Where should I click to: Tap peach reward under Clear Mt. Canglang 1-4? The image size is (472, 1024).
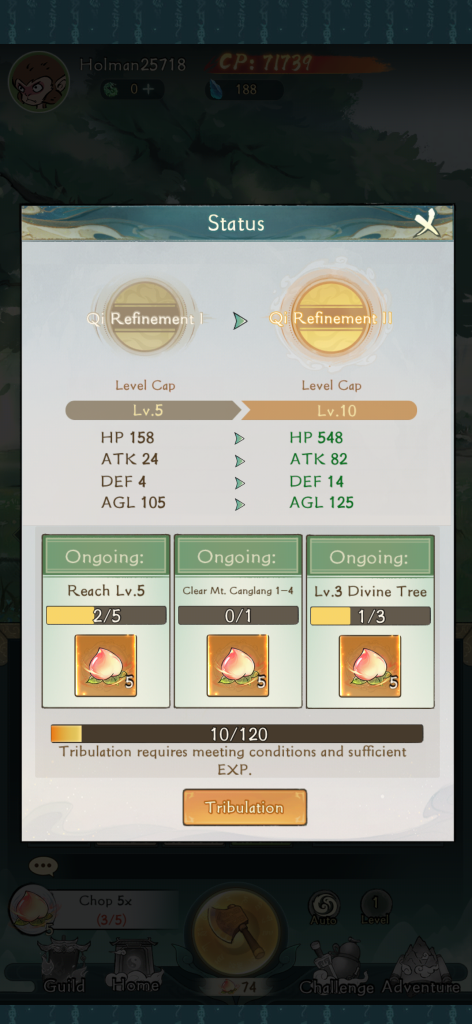[238, 665]
